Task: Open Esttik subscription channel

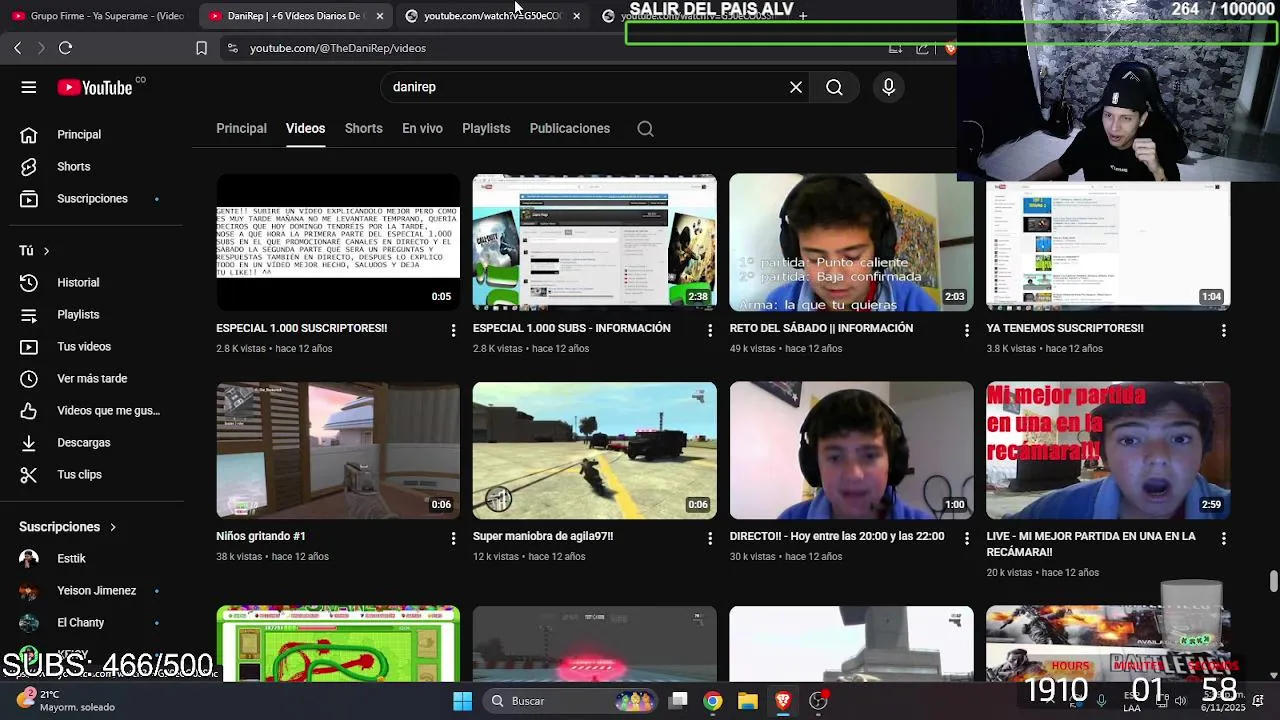Action: (x=96, y=558)
